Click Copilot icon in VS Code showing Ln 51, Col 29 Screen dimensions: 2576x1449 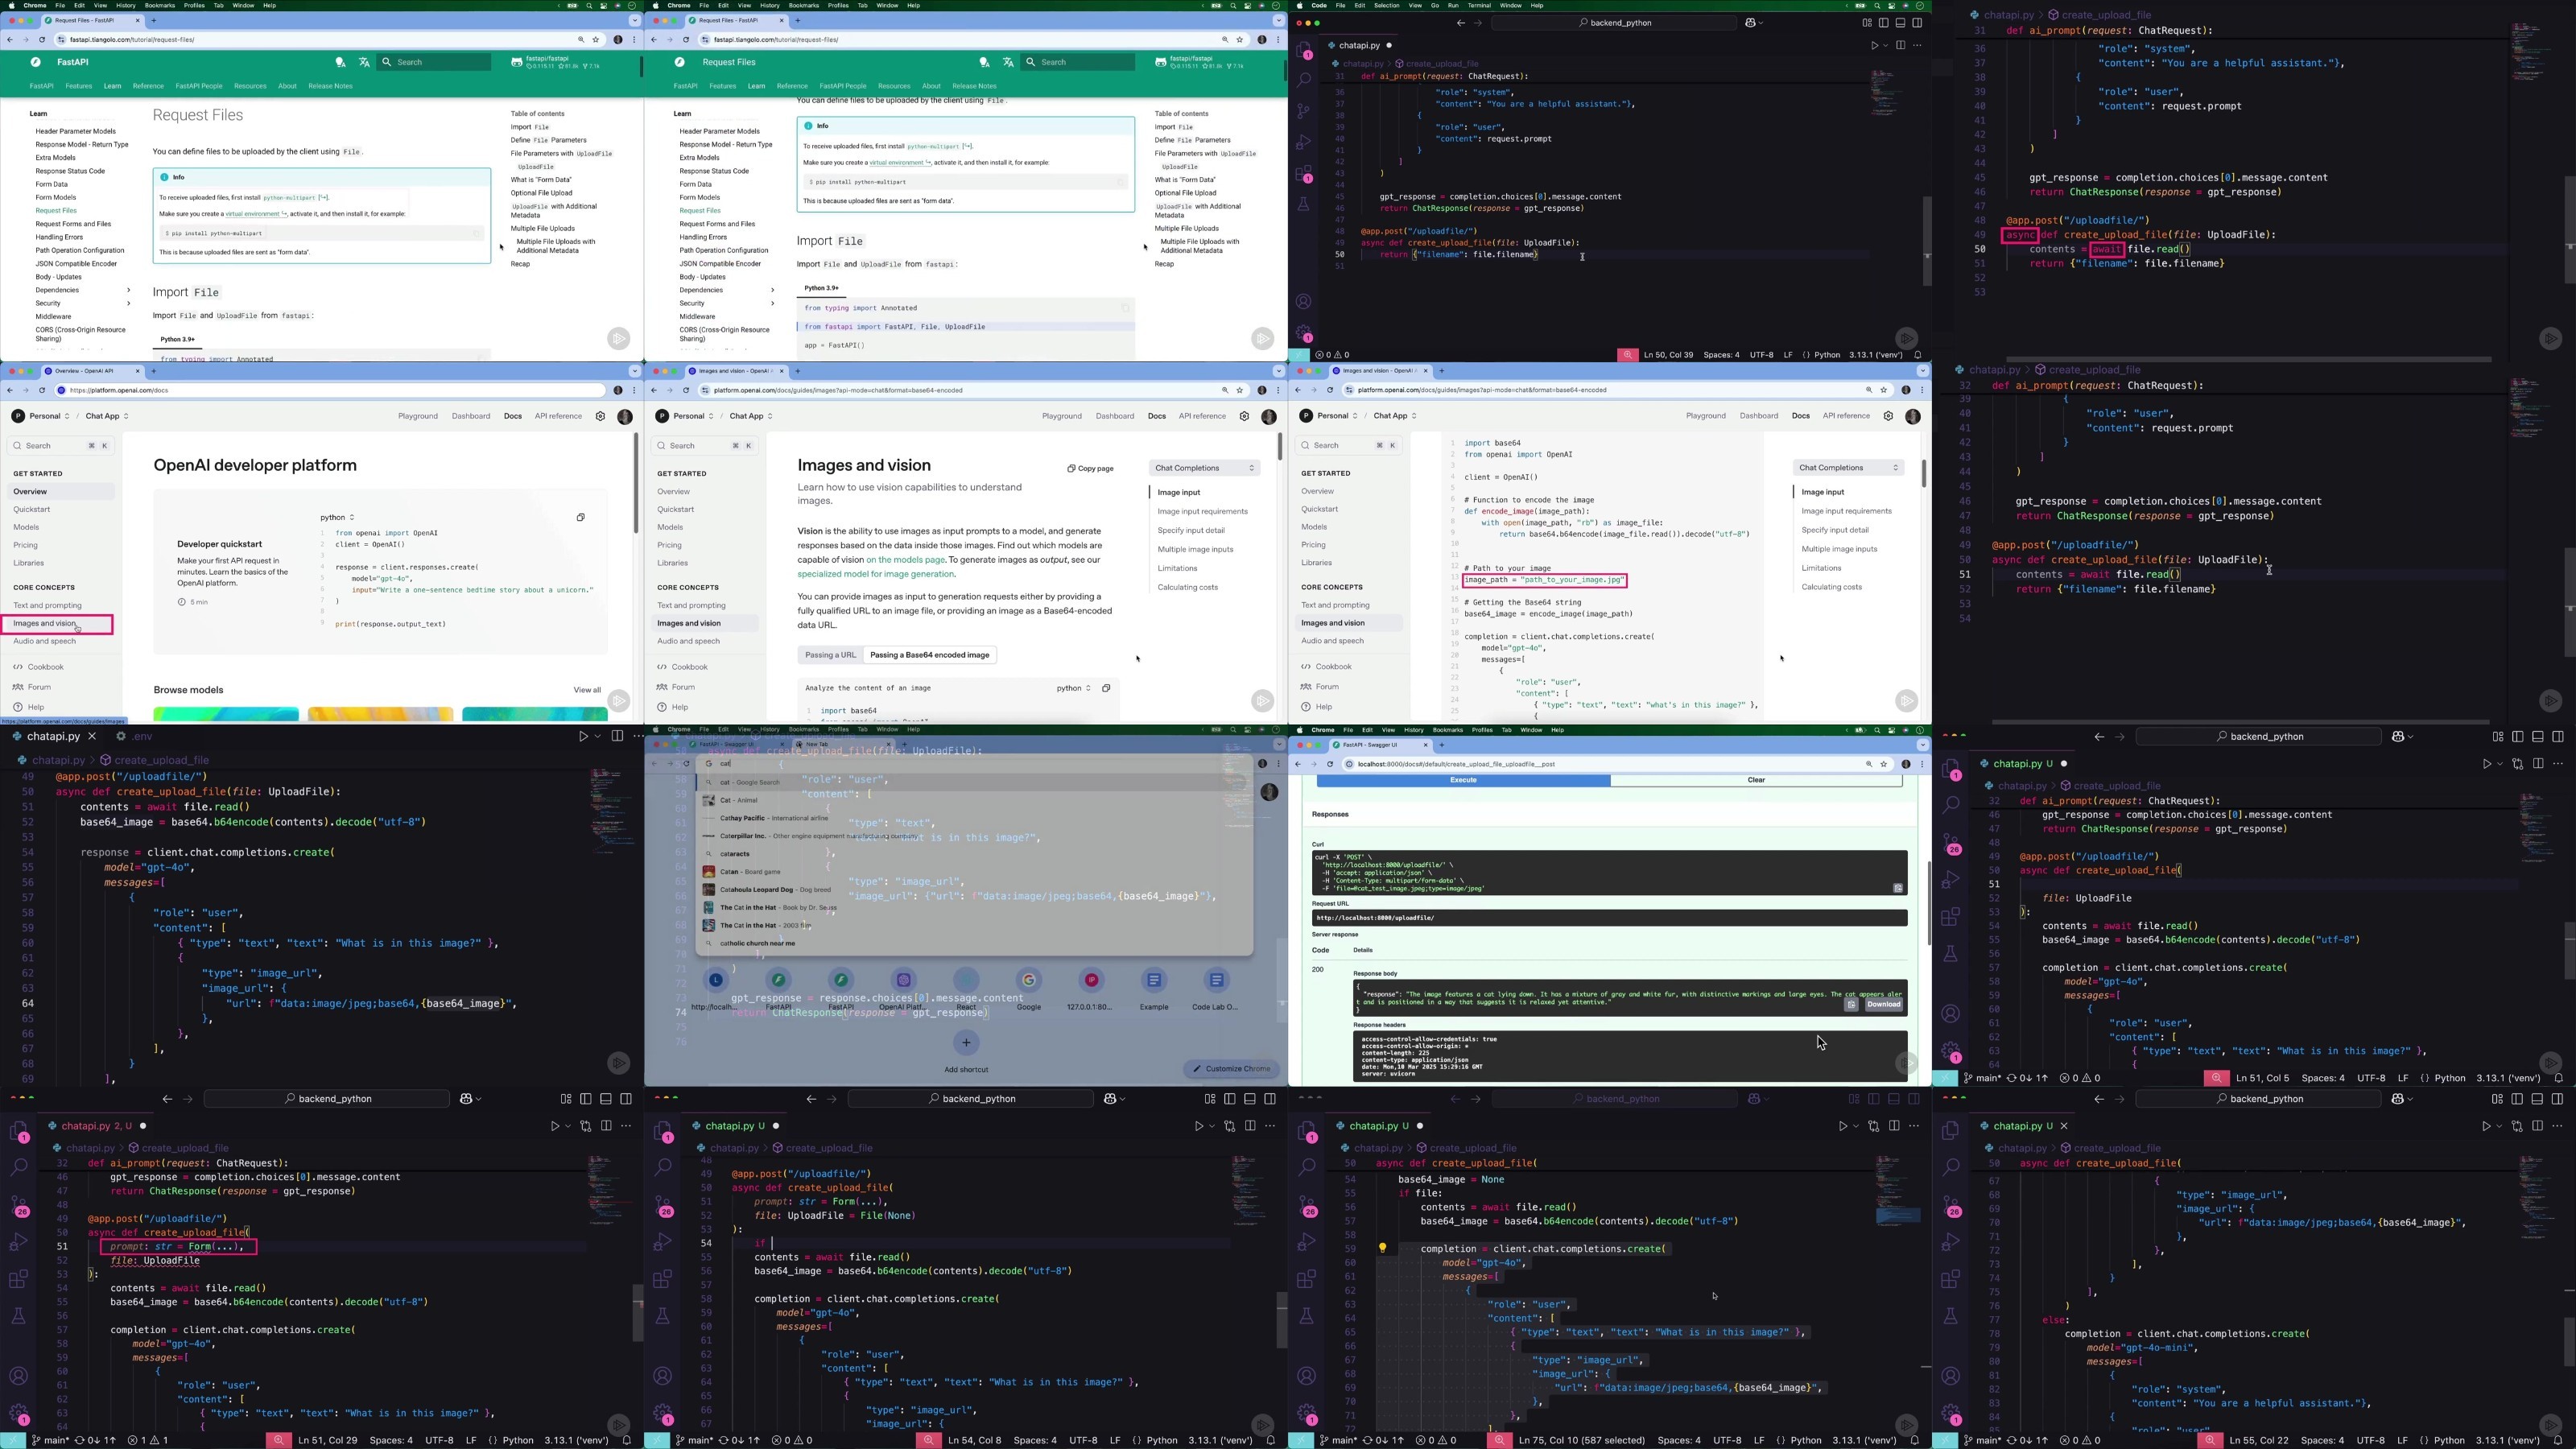click(467, 1098)
